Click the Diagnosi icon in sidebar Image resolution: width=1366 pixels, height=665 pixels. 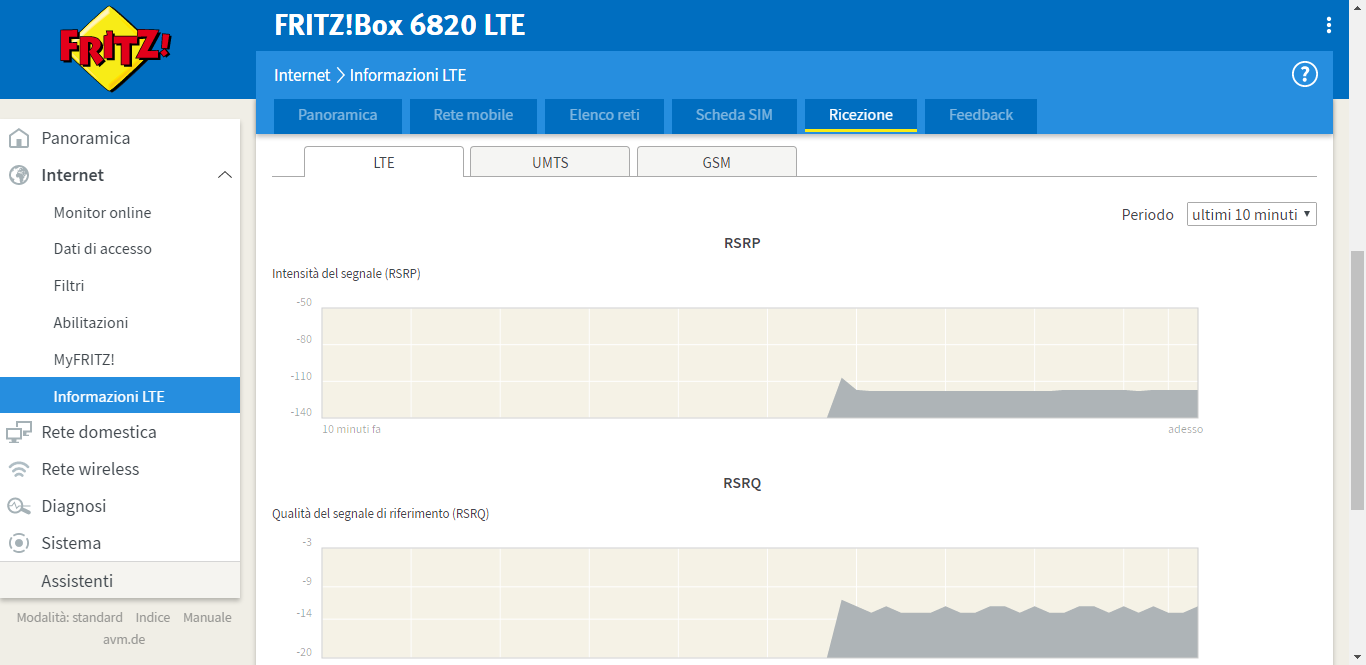(19, 506)
